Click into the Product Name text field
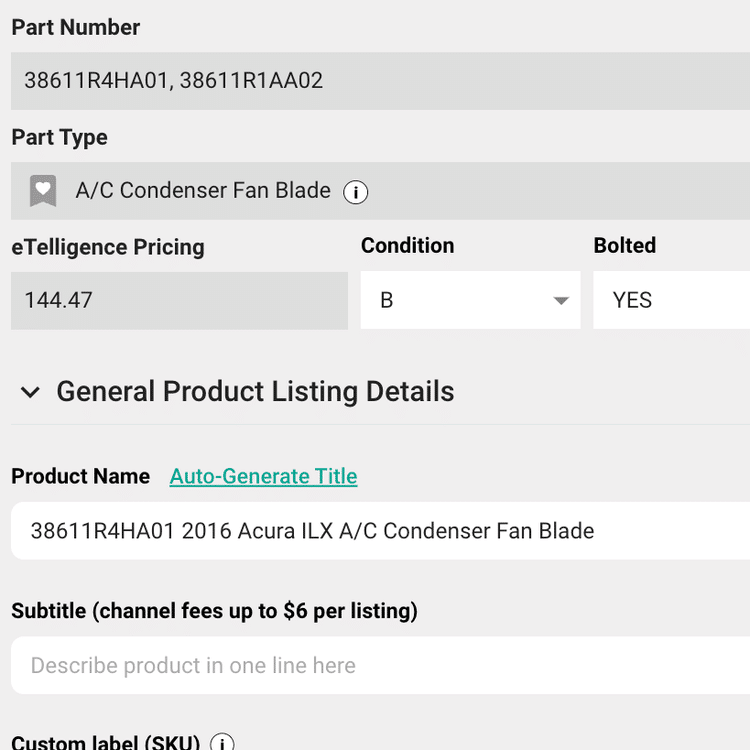 point(380,530)
